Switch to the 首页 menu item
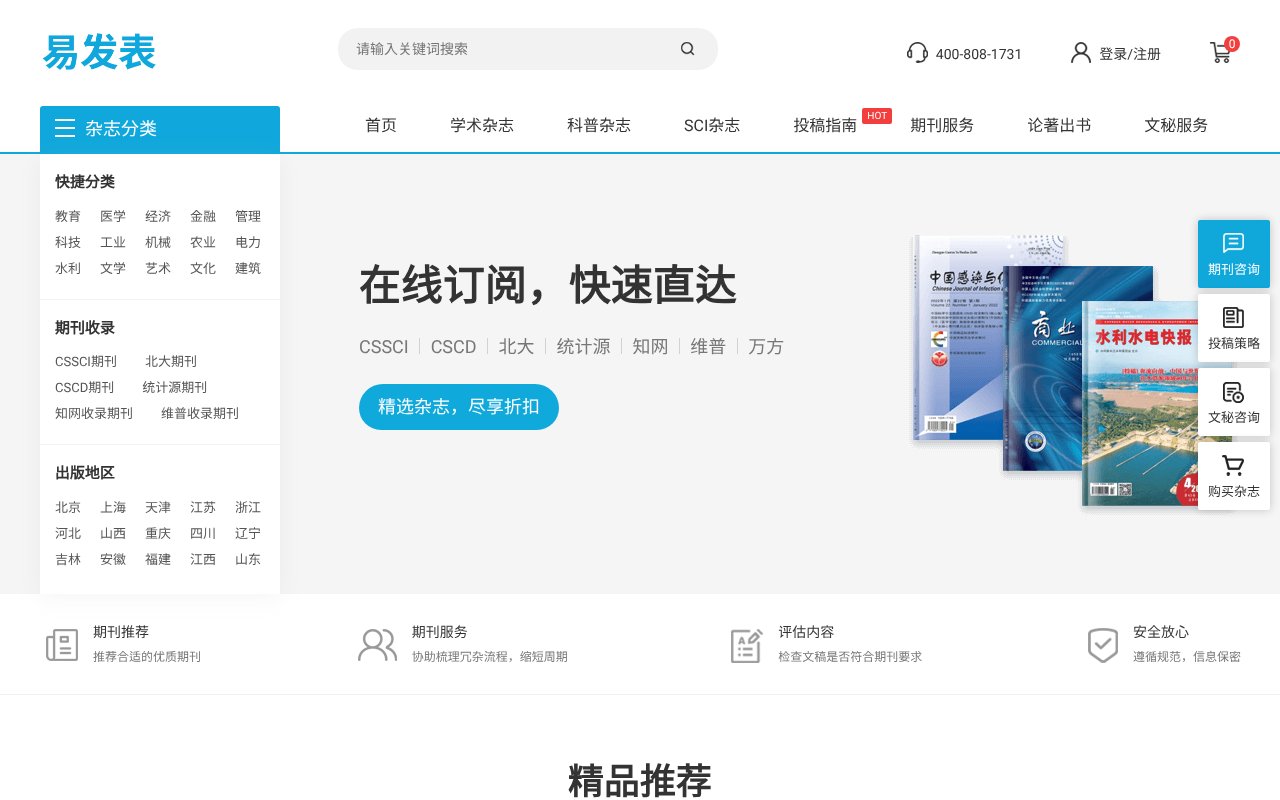Image resolution: width=1280 pixels, height=800 pixels. [380, 125]
